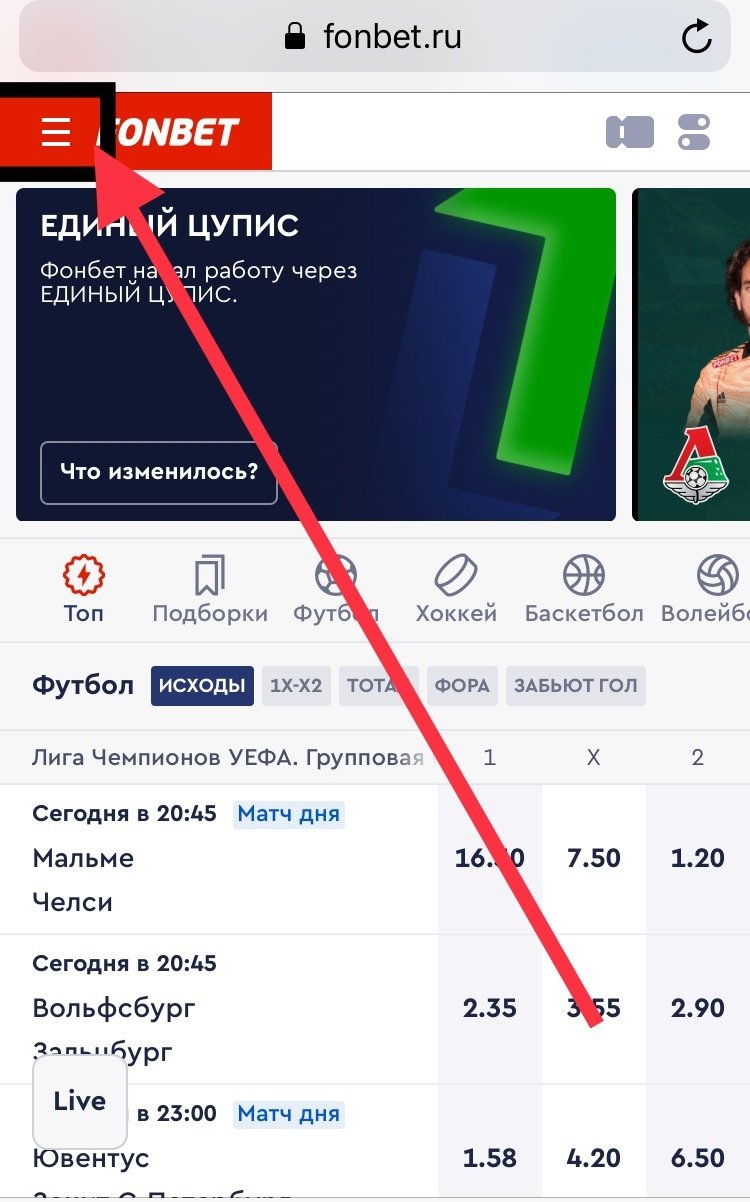Open the settings toggles icon
This screenshot has width=750, height=1202.
694,132
